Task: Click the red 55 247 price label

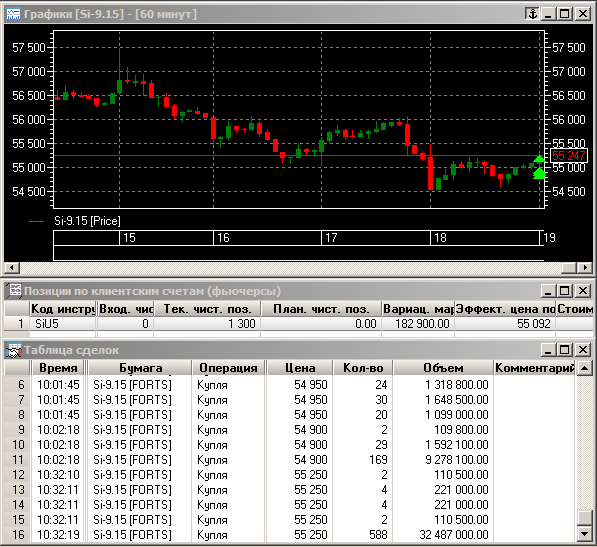Action: [x=568, y=155]
